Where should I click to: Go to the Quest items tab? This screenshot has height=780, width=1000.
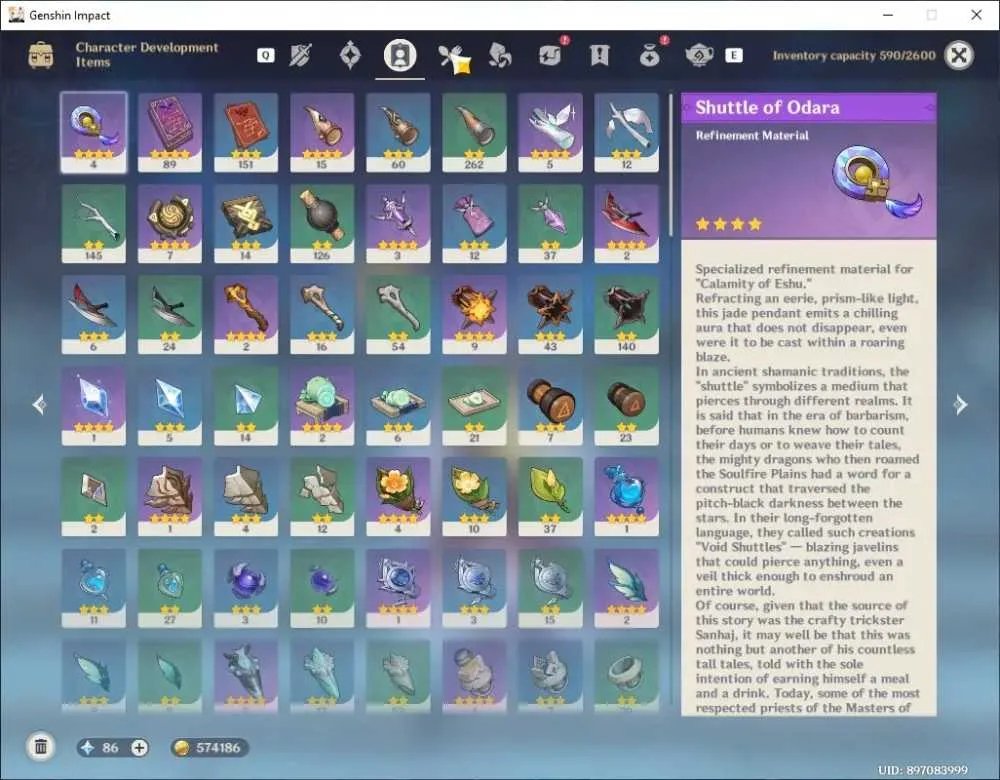click(599, 55)
